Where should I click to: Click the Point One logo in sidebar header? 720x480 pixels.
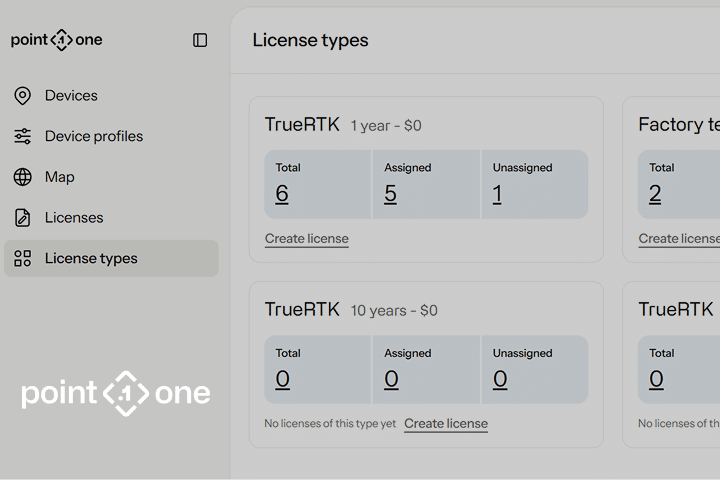[56, 40]
